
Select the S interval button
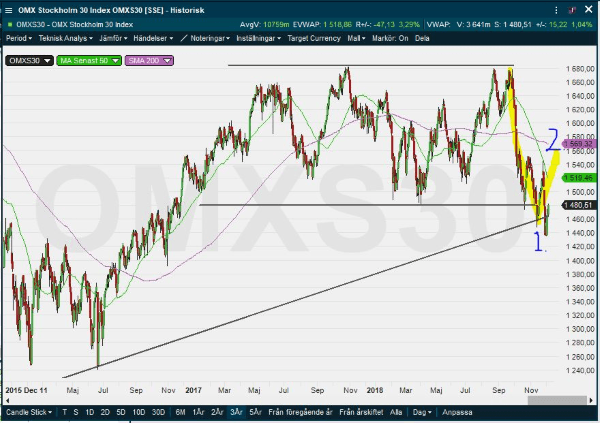[x=76, y=412]
